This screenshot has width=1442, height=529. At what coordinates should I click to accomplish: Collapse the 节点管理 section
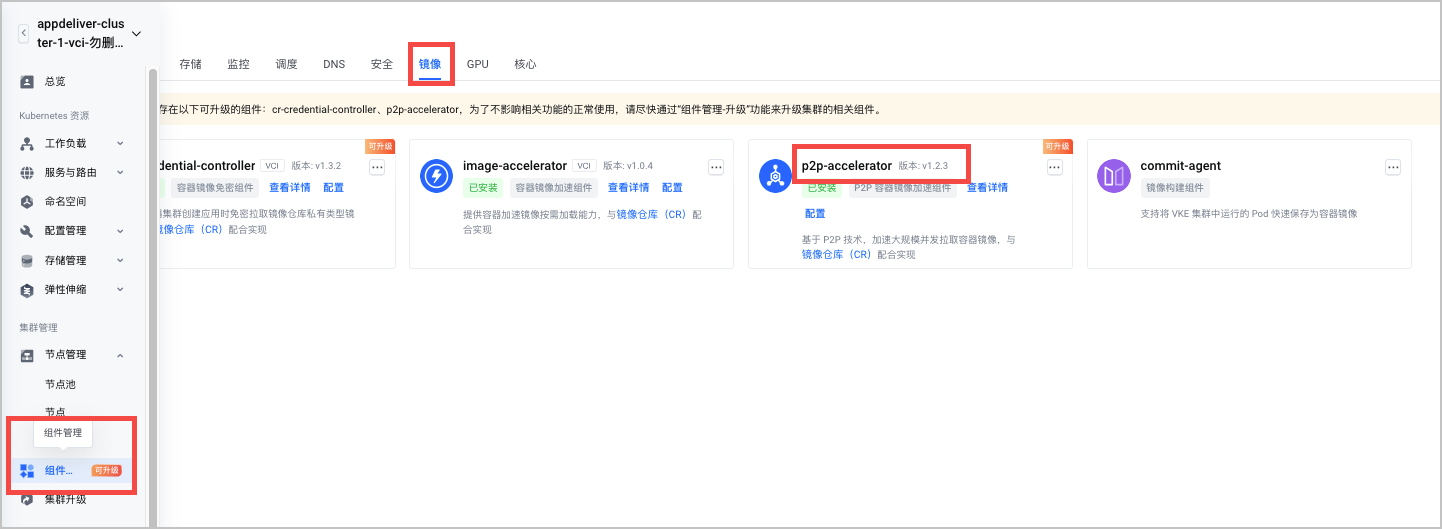(120, 355)
